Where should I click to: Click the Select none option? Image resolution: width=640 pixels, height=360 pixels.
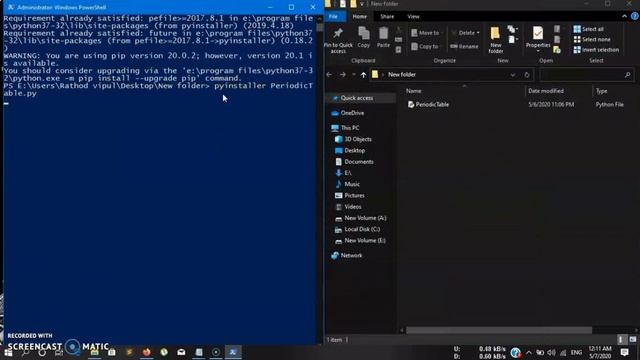click(x=592, y=39)
